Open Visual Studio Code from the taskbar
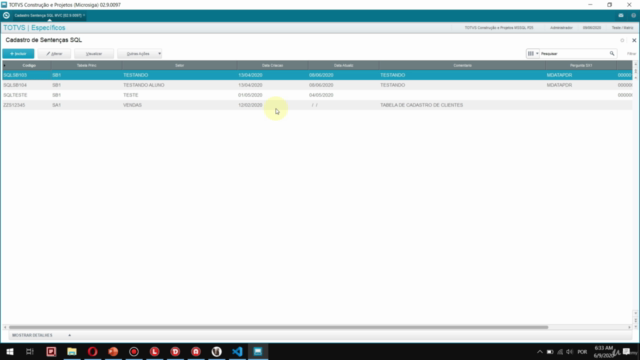 click(237, 351)
